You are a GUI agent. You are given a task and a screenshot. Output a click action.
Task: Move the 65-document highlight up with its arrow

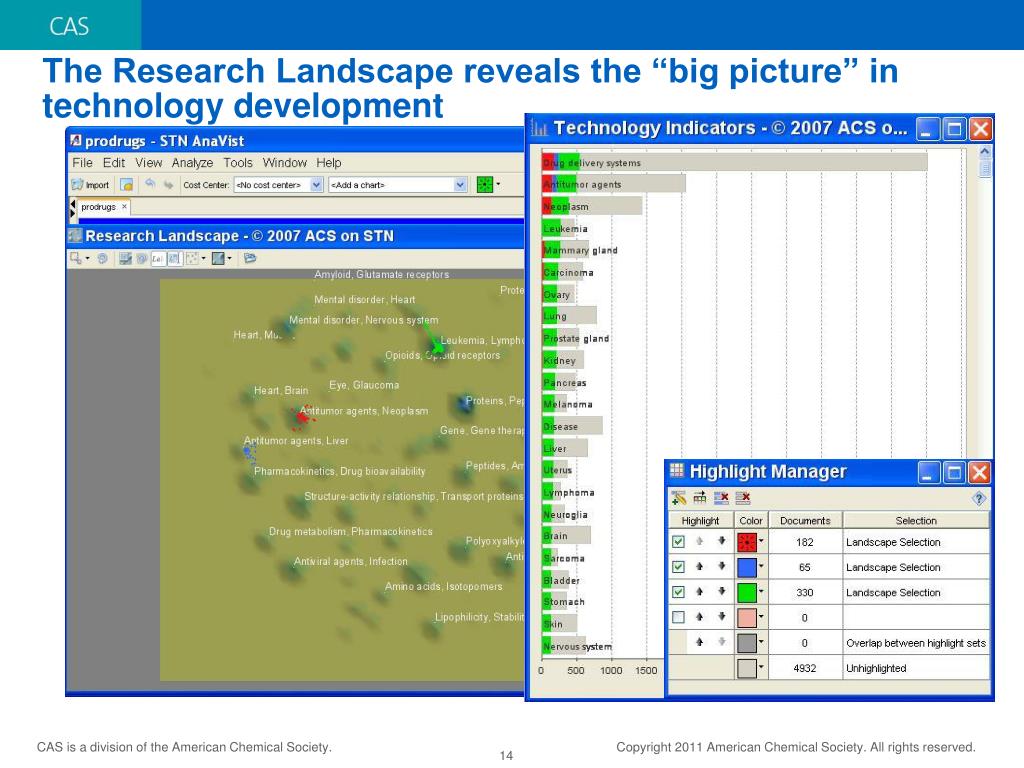coord(699,566)
